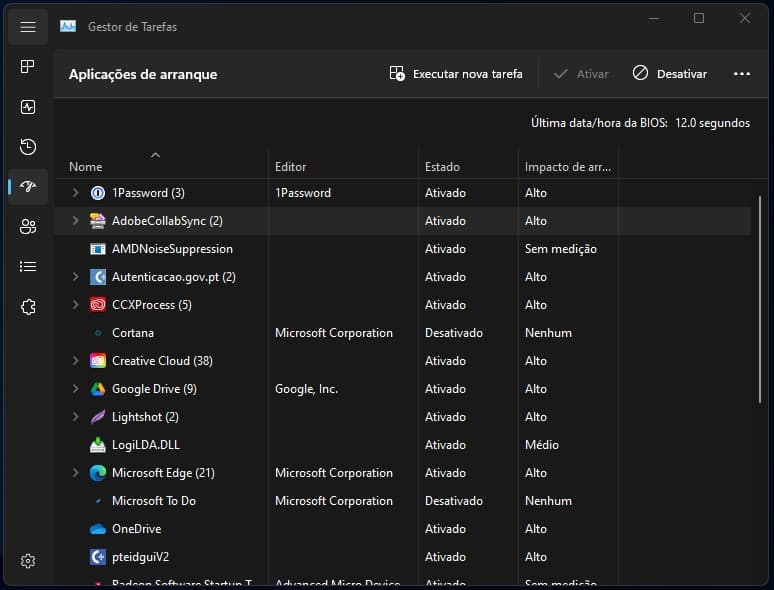Image resolution: width=774 pixels, height=590 pixels.
Task: Expand the 1Password (3) group
Action: click(76, 193)
